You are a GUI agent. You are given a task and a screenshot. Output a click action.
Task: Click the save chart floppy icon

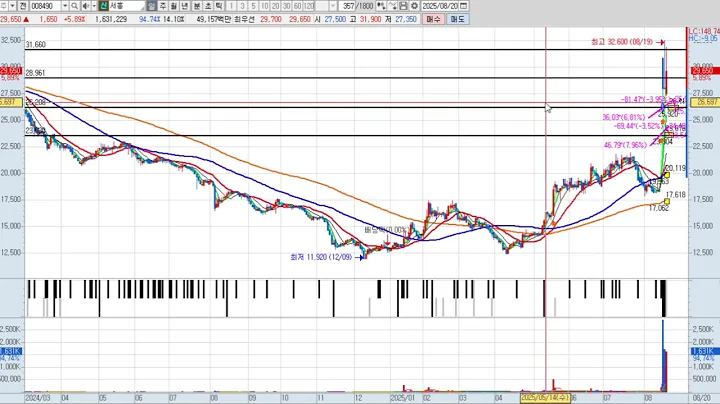coord(403,6)
